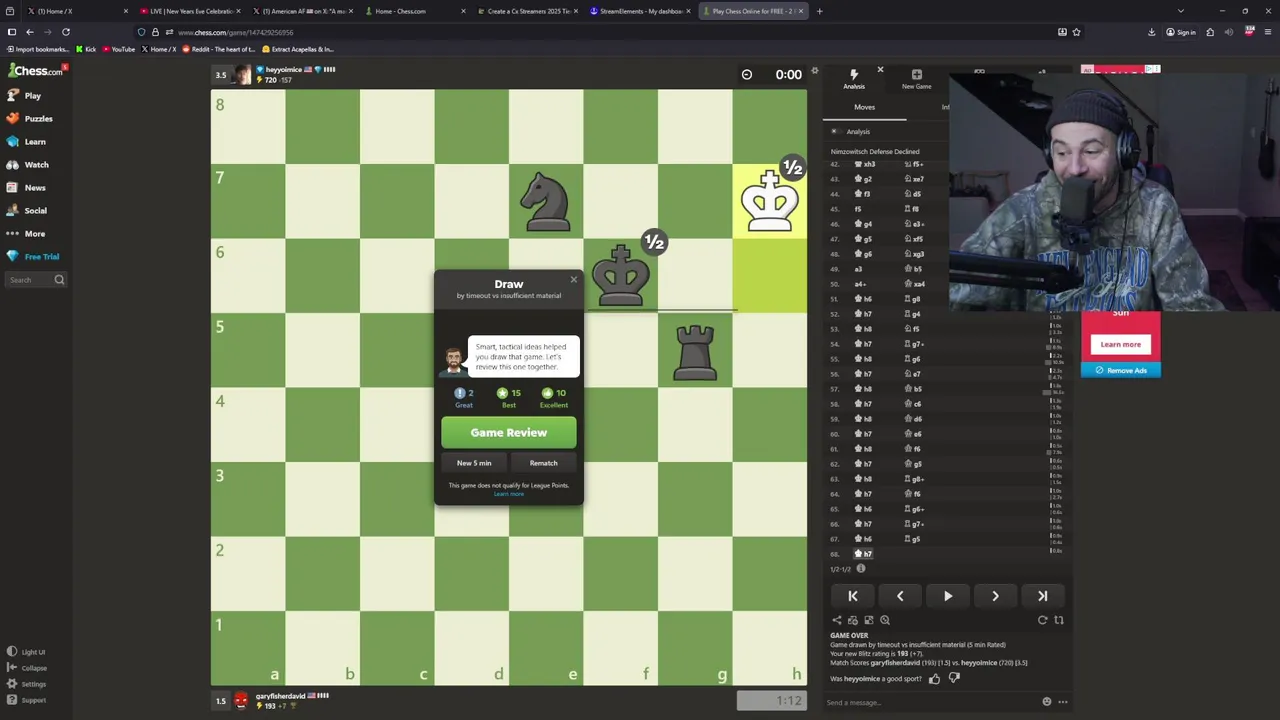Open the Kick bookmark

coord(87,49)
